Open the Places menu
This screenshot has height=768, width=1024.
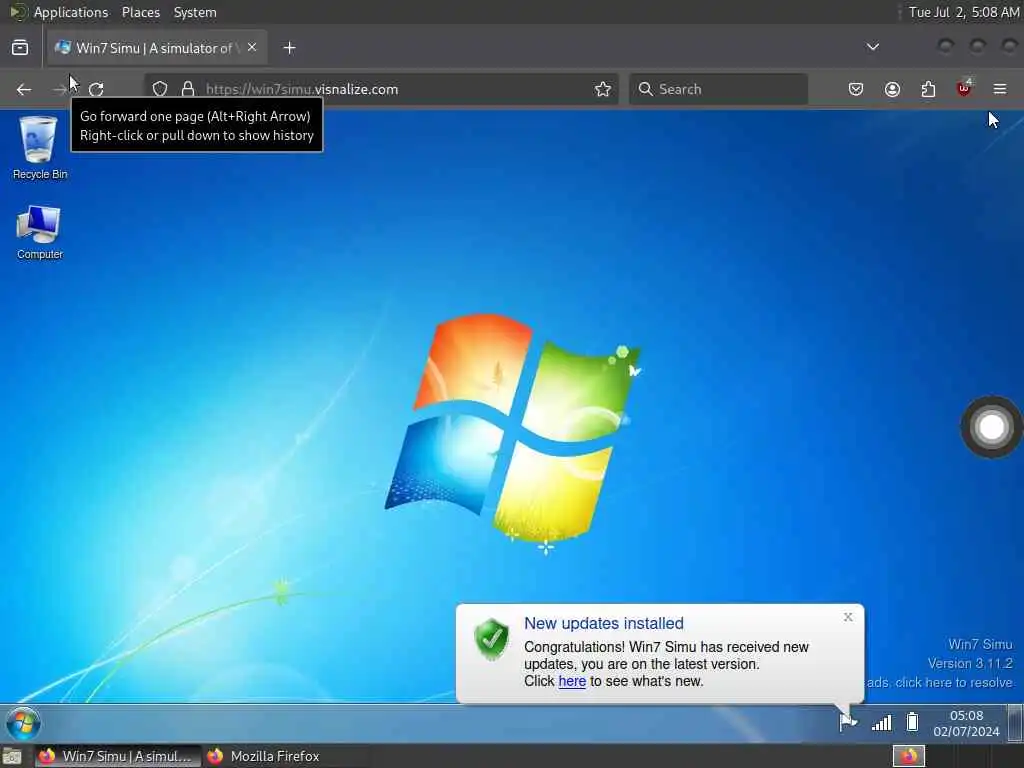click(x=140, y=12)
